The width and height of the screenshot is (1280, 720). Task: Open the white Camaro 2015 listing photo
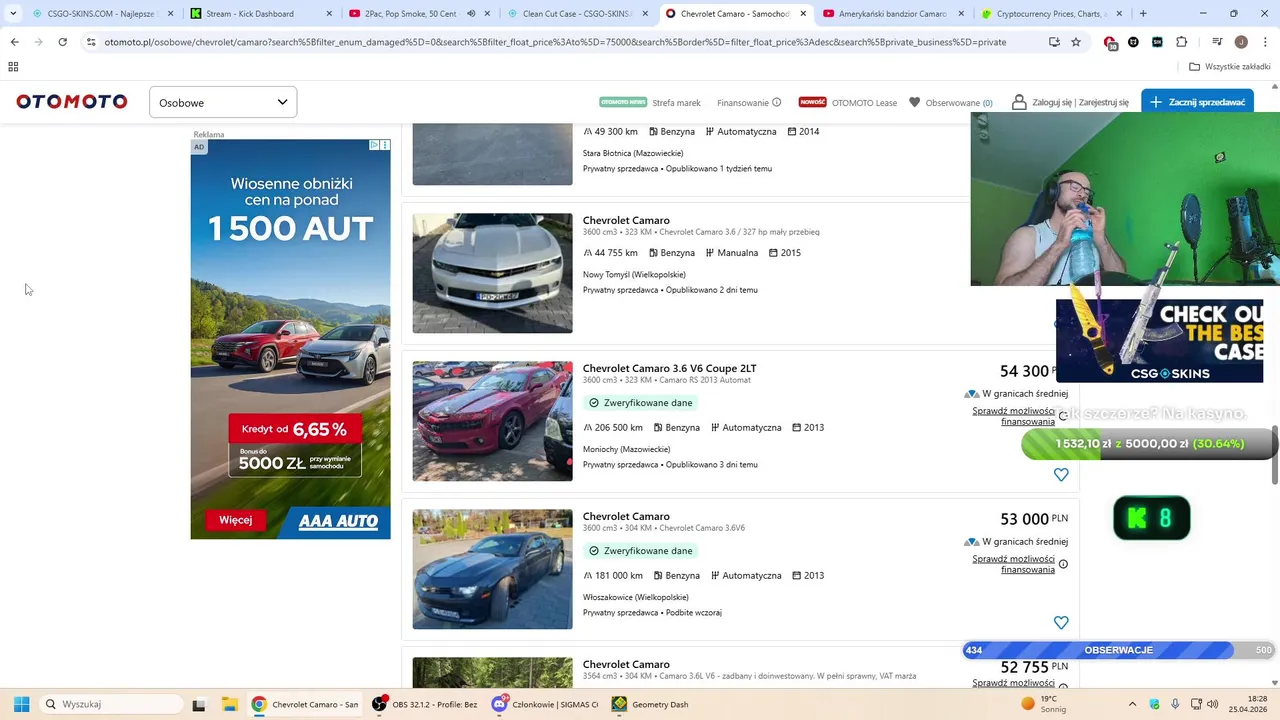coord(492,273)
